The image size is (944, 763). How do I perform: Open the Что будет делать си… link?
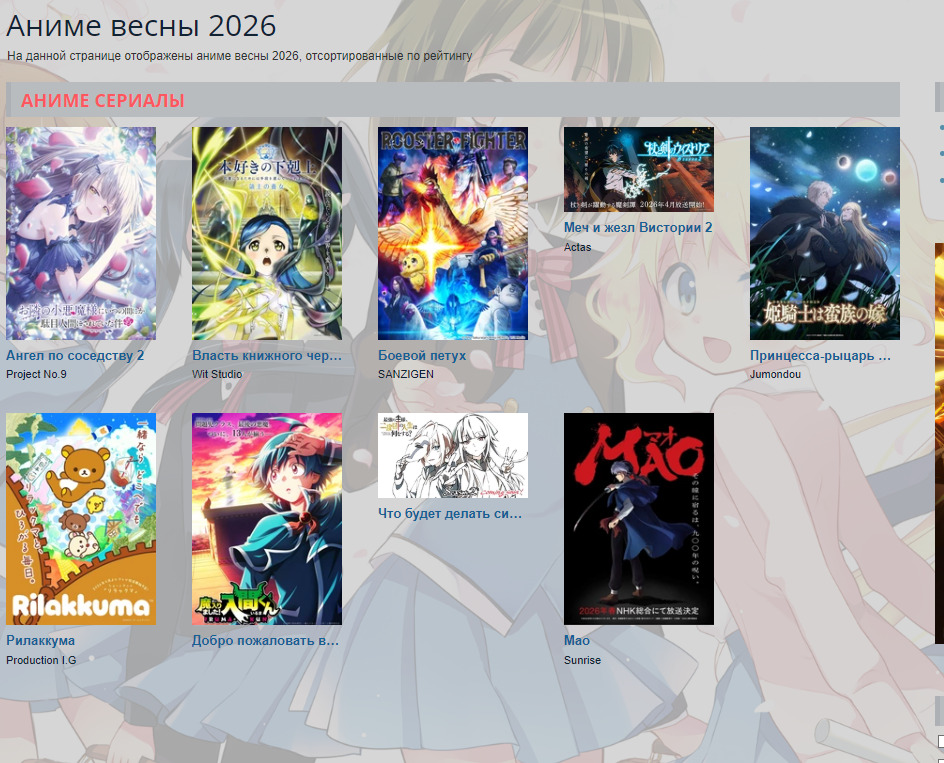click(450, 513)
